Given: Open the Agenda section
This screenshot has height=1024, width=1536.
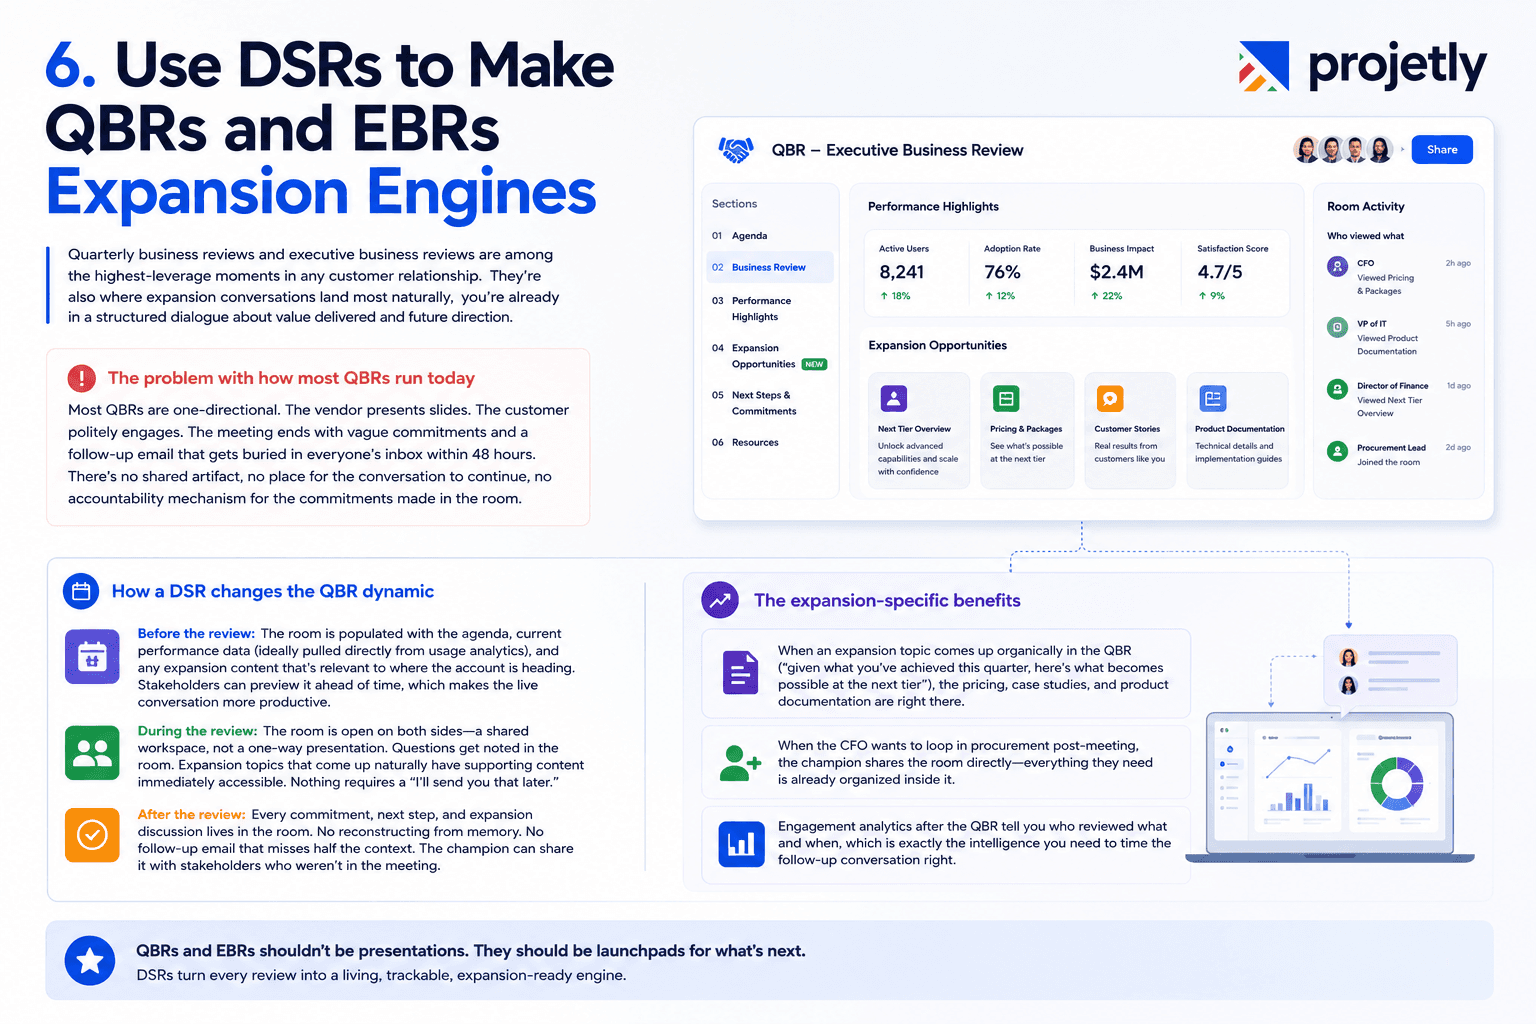Looking at the screenshot, I should (x=750, y=236).
